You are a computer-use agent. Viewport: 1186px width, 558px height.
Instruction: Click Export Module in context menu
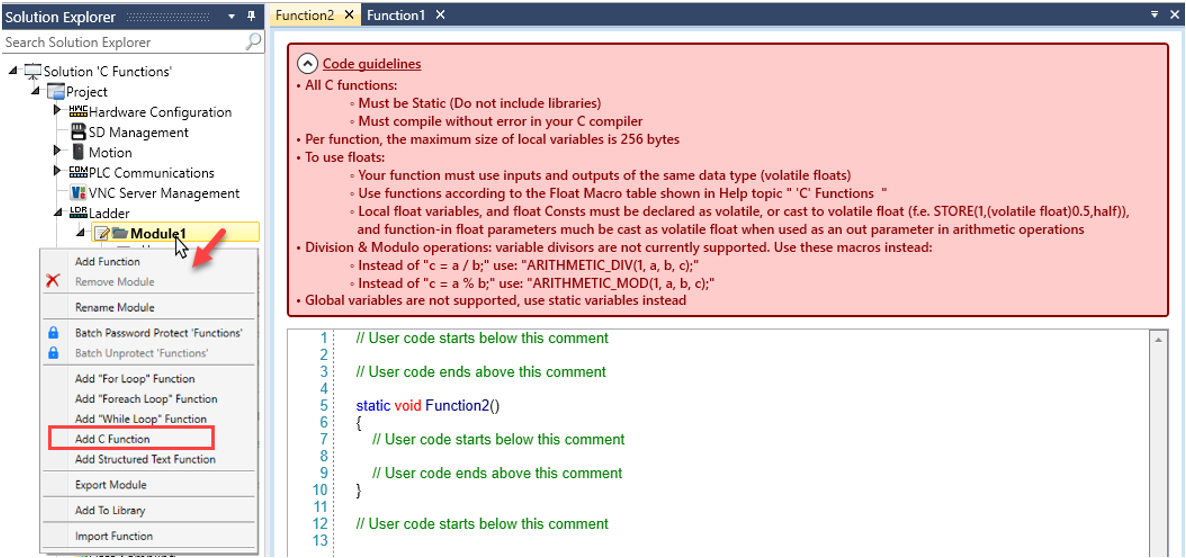pos(110,485)
